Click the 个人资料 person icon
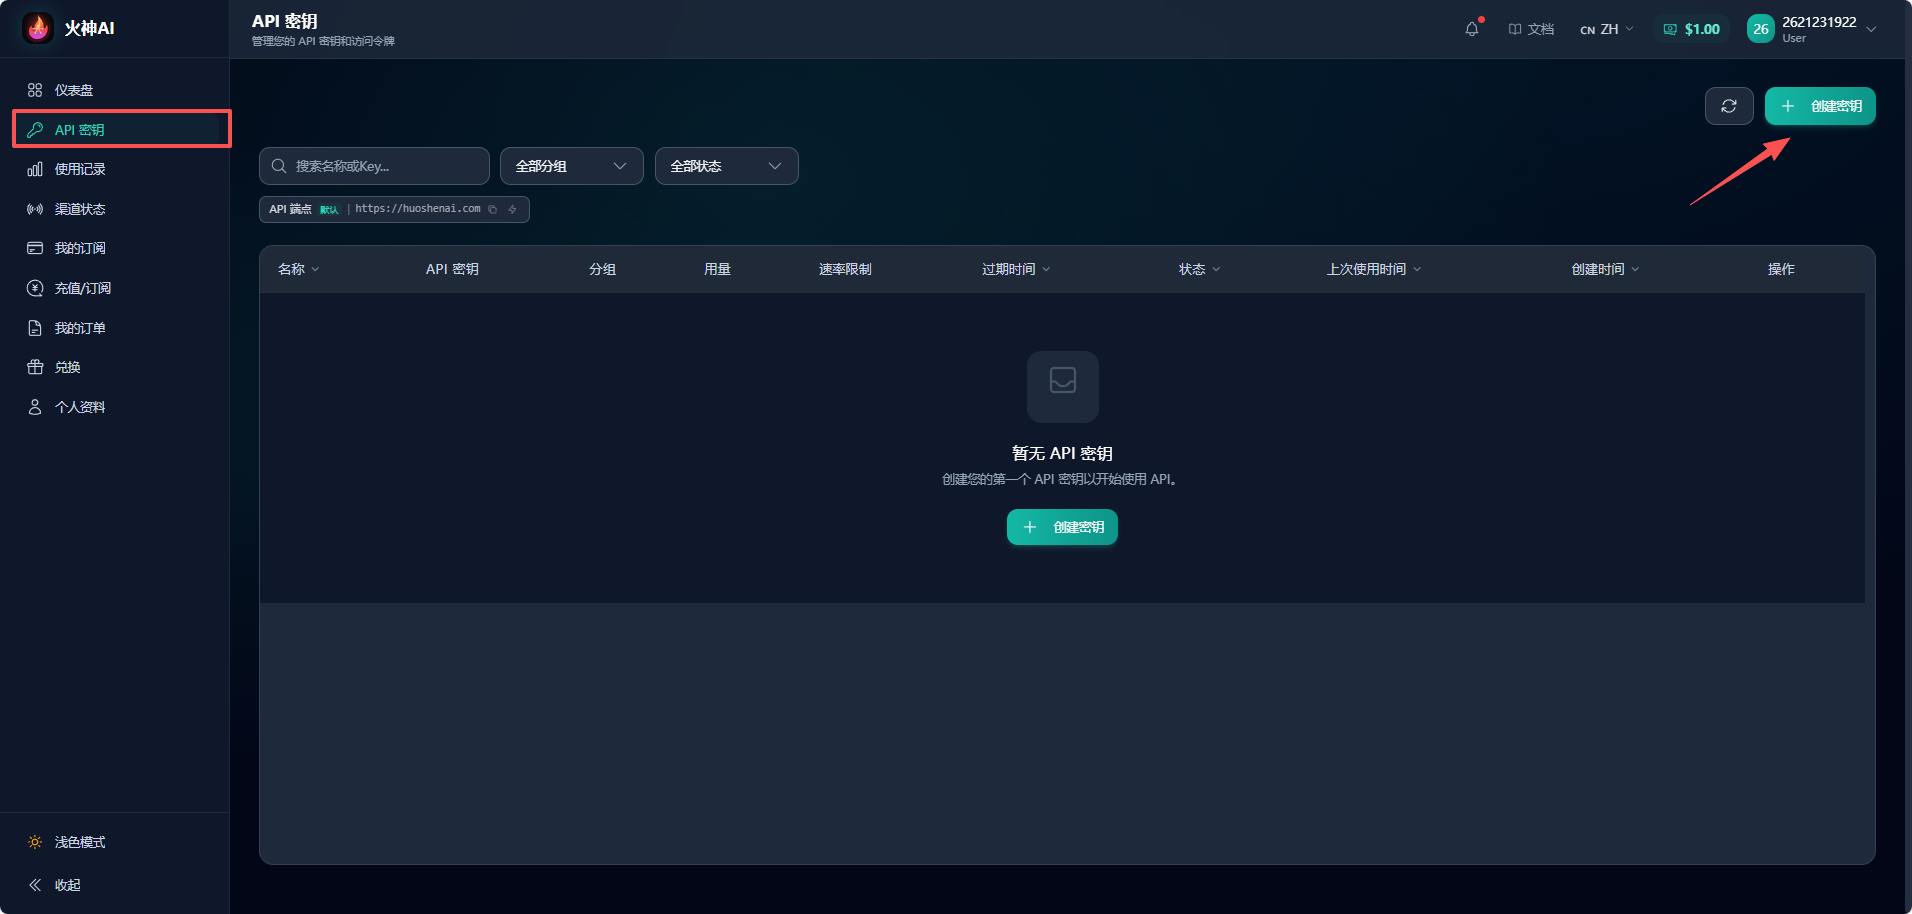The image size is (1912, 914). (x=35, y=407)
